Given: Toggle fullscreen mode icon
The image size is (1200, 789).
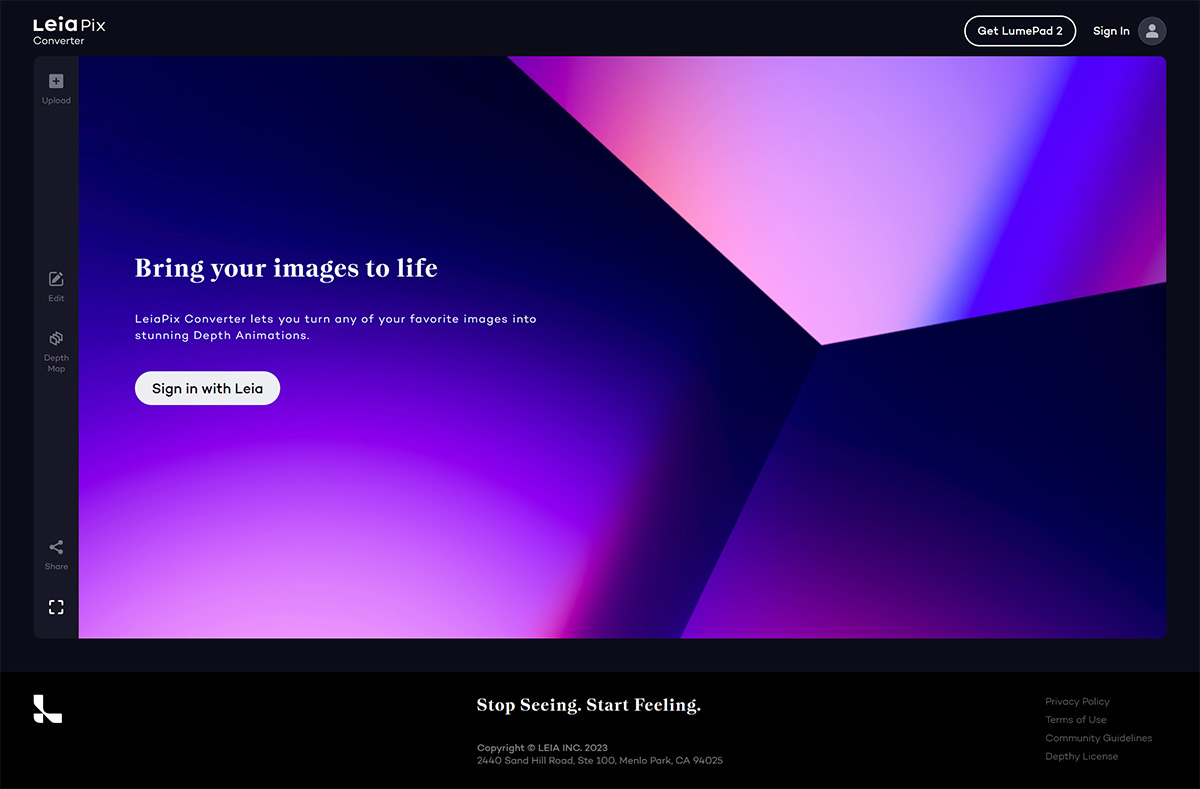Looking at the screenshot, I should (x=56, y=607).
